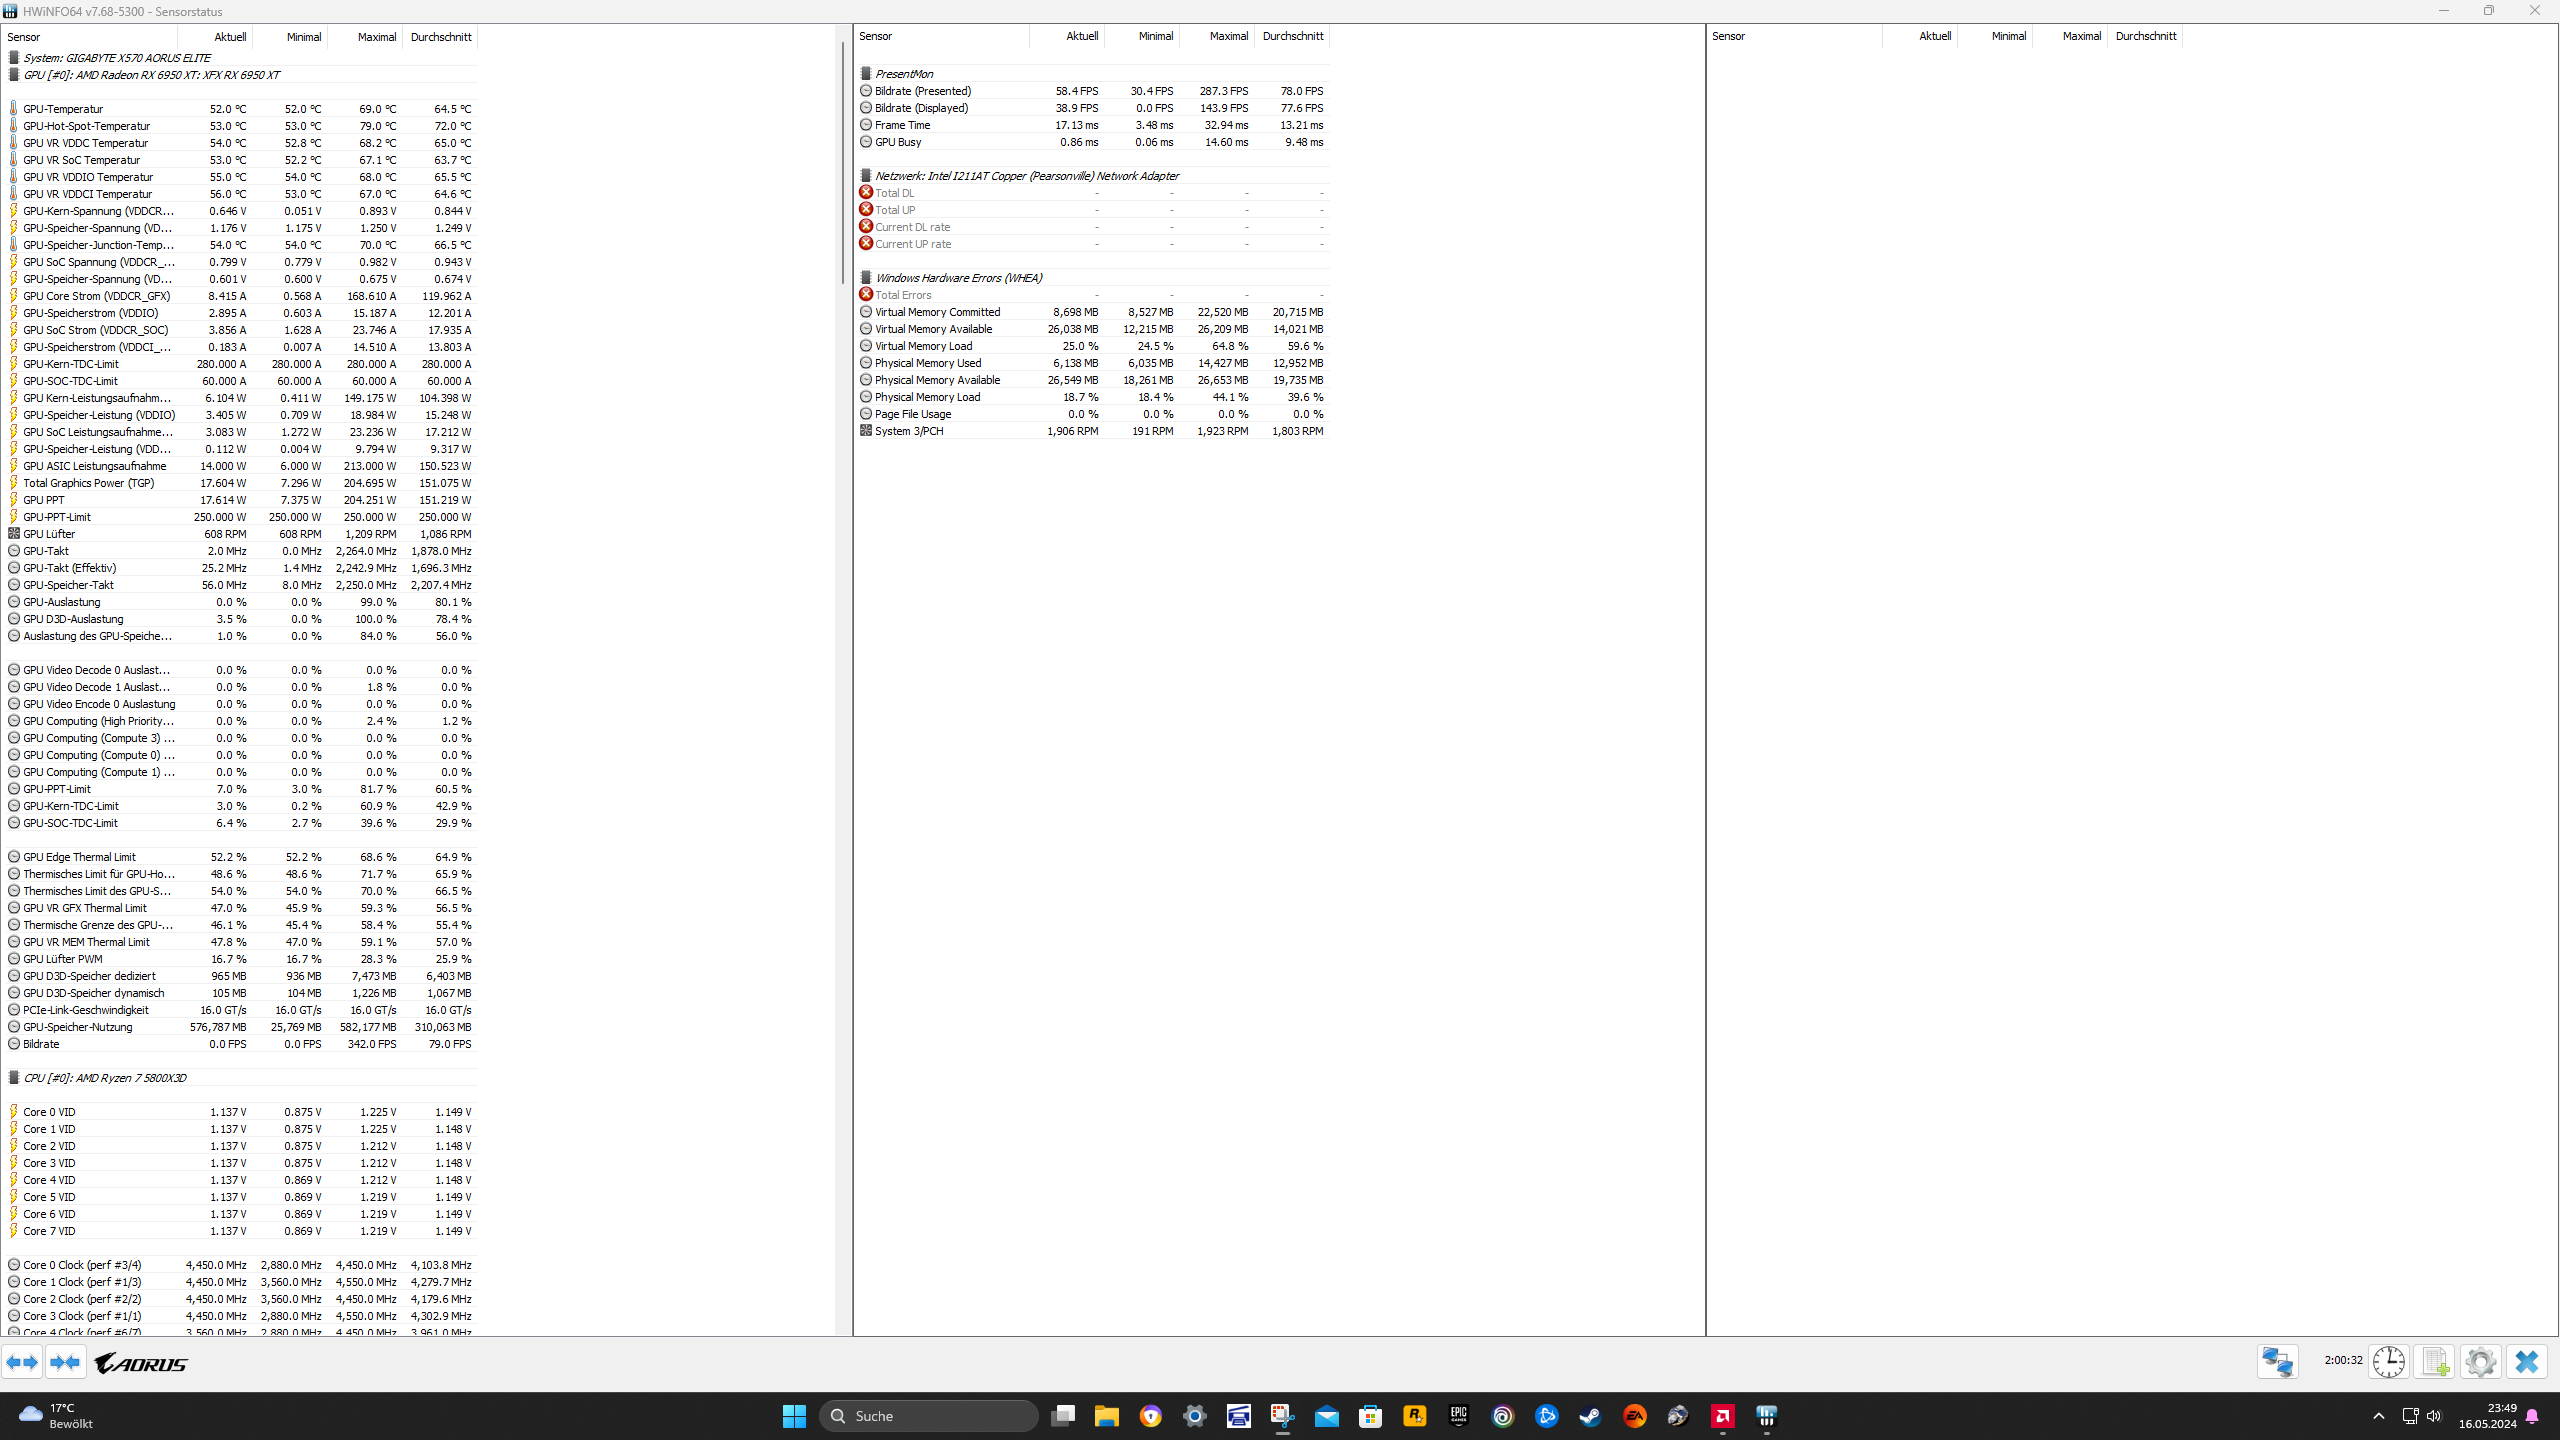The image size is (2560, 1440).
Task: Start logging with the sheet-plus icon
Action: [x=2435, y=1362]
